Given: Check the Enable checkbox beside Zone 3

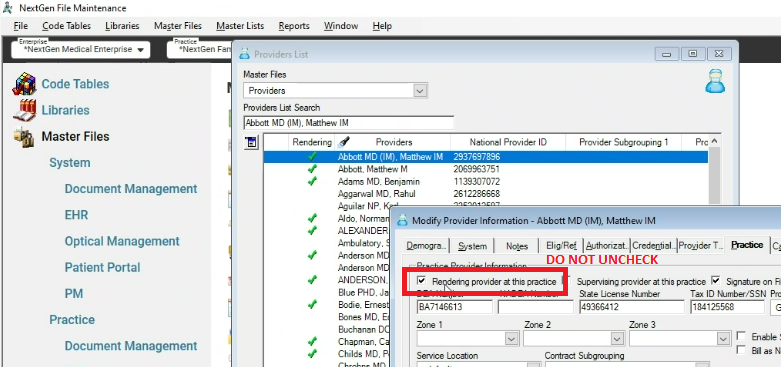Looking at the screenshot, I should click(x=741, y=336).
